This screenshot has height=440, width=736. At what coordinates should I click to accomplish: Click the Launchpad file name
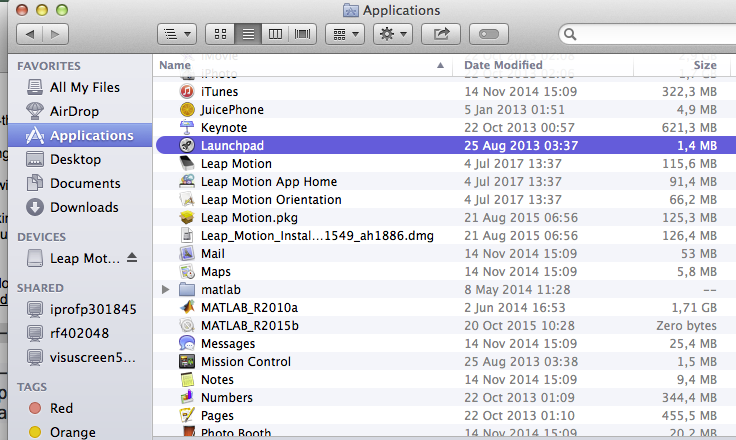(x=232, y=146)
